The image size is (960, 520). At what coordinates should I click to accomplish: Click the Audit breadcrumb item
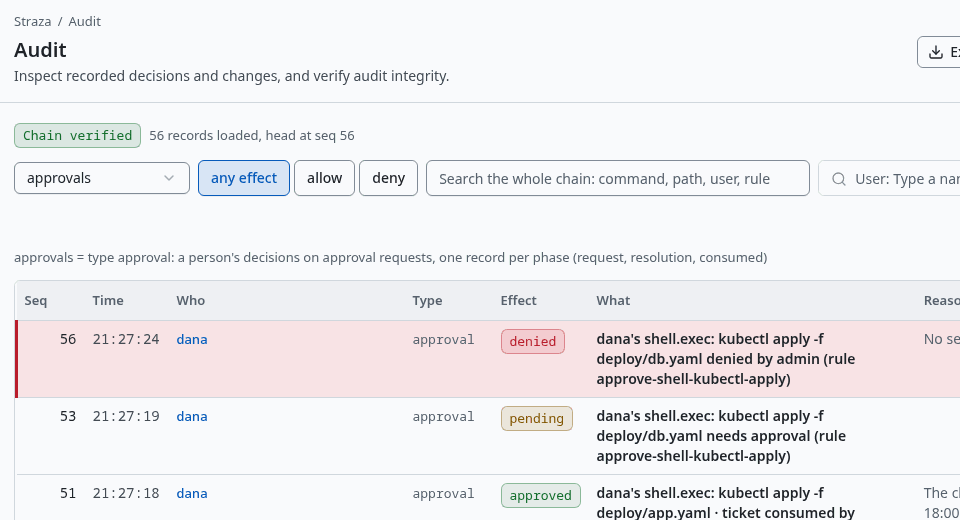click(84, 21)
